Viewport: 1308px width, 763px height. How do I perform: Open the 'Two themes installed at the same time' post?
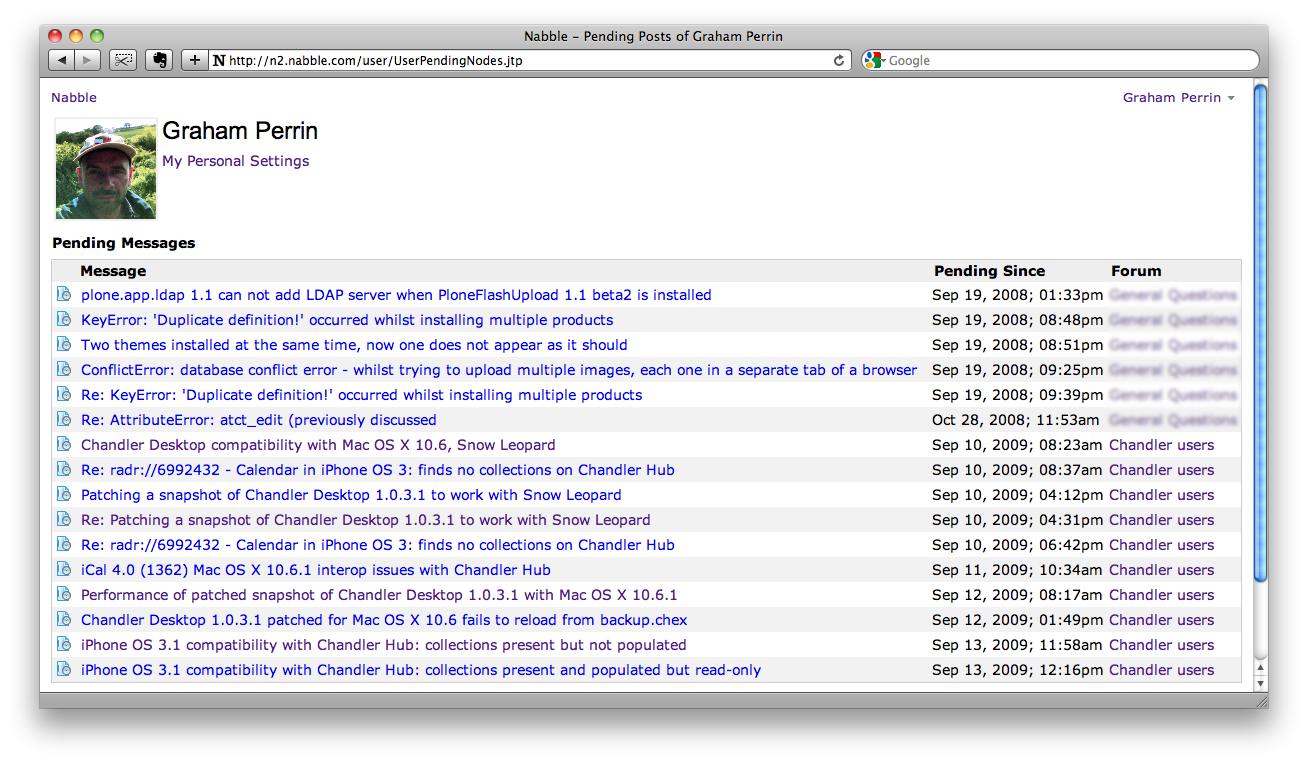pos(354,345)
